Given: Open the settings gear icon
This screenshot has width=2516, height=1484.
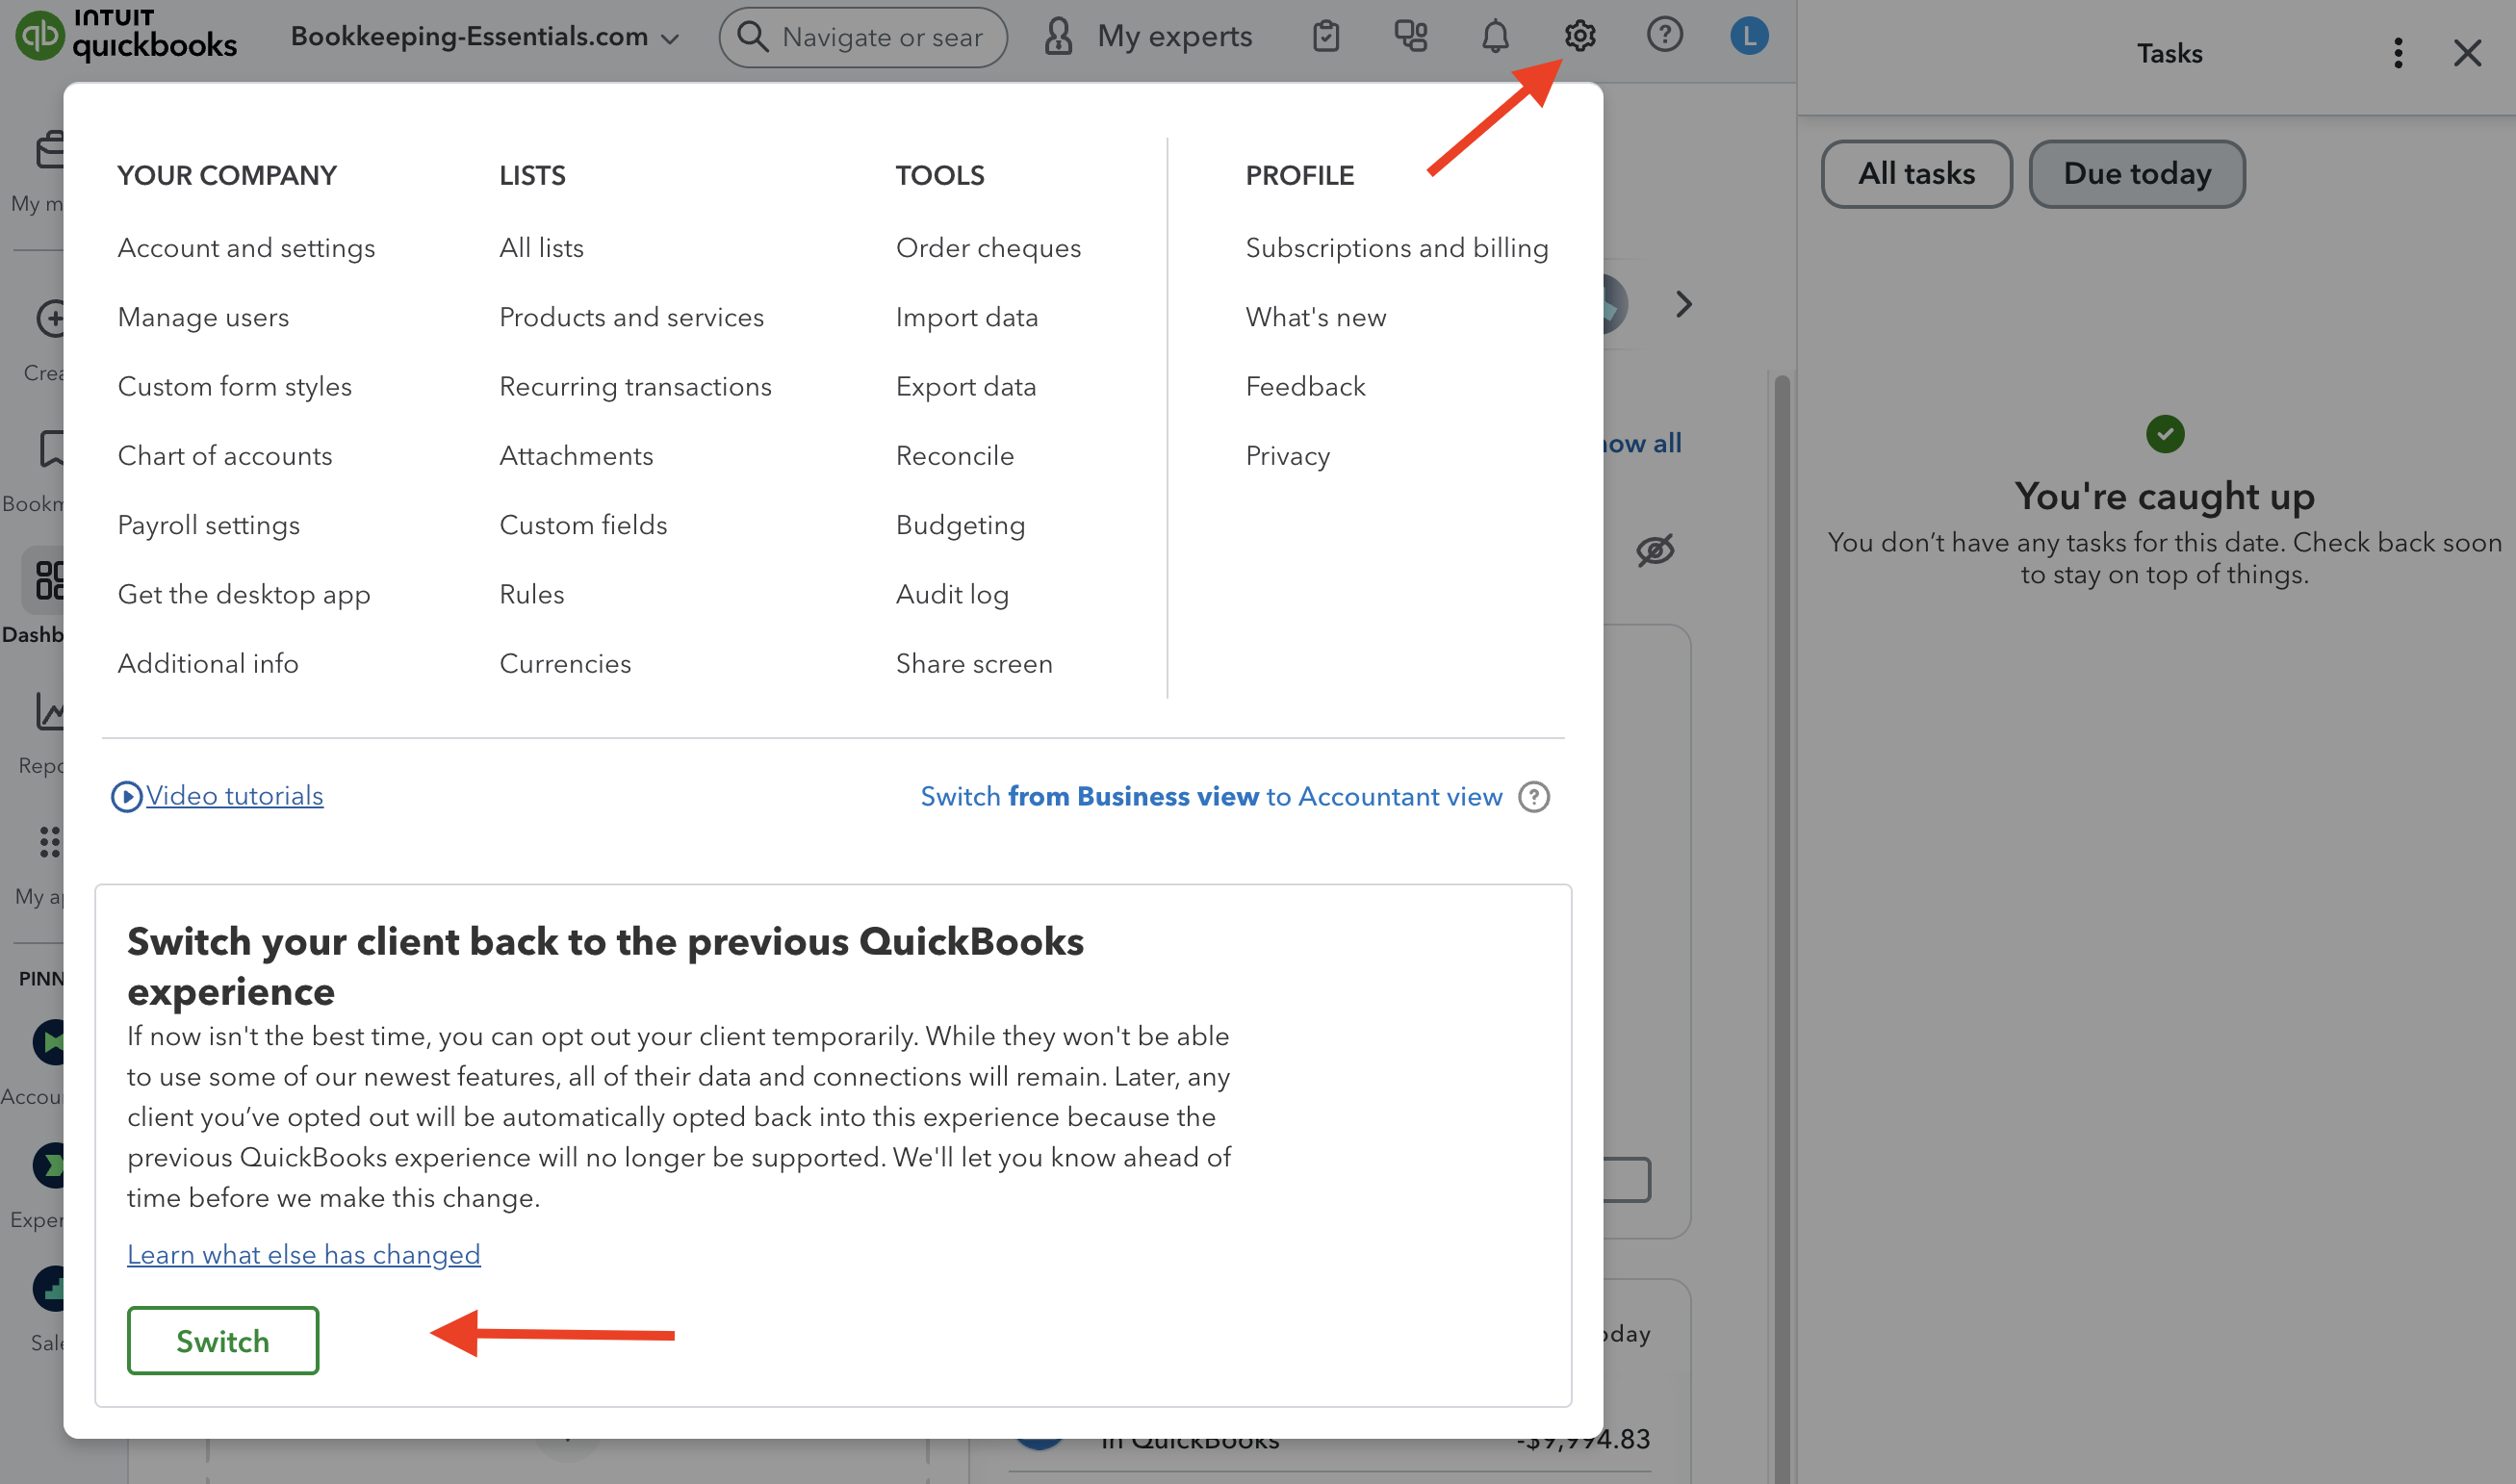Looking at the screenshot, I should [x=1579, y=36].
